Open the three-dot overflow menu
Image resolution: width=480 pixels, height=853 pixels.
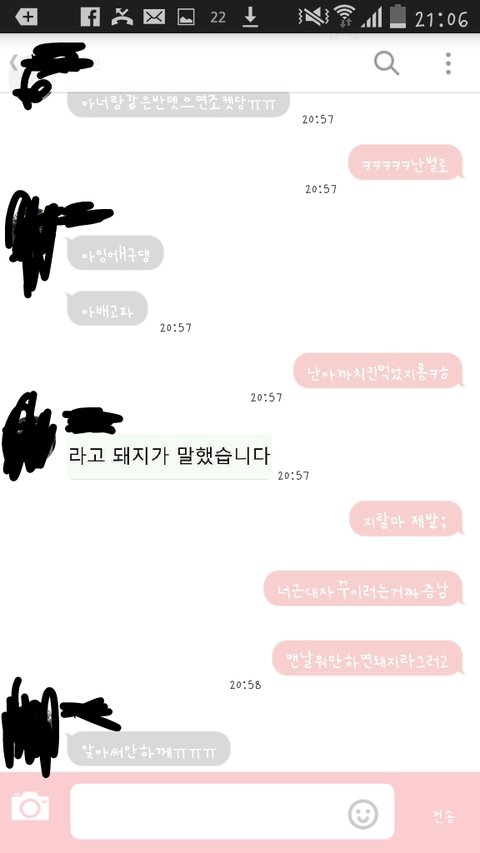pyautogui.click(x=448, y=63)
